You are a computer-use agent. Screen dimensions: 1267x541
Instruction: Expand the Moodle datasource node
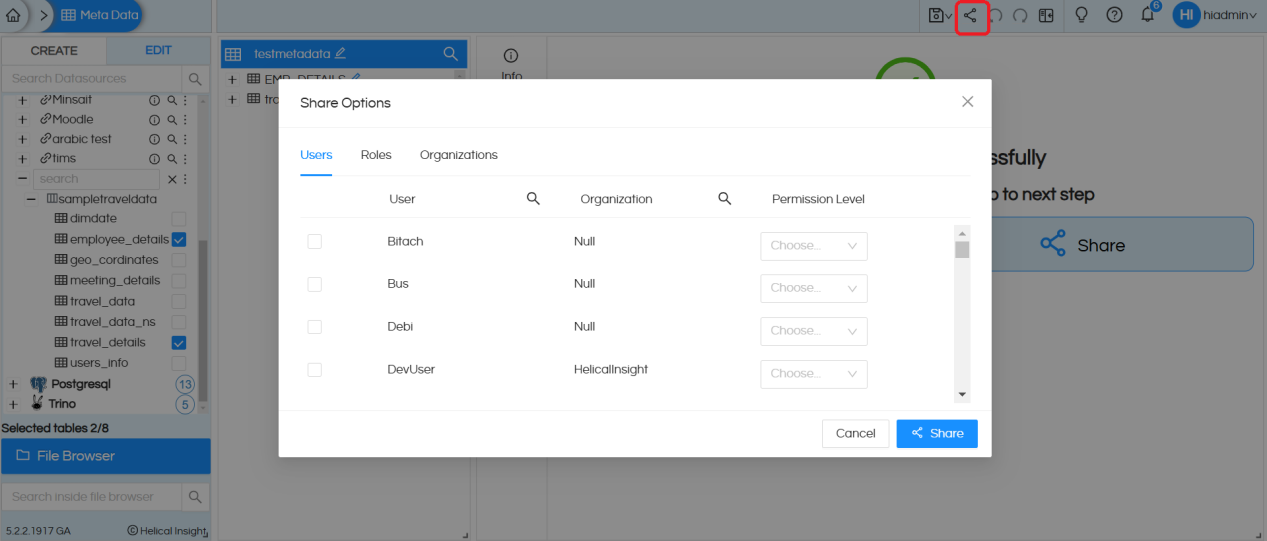[23, 119]
